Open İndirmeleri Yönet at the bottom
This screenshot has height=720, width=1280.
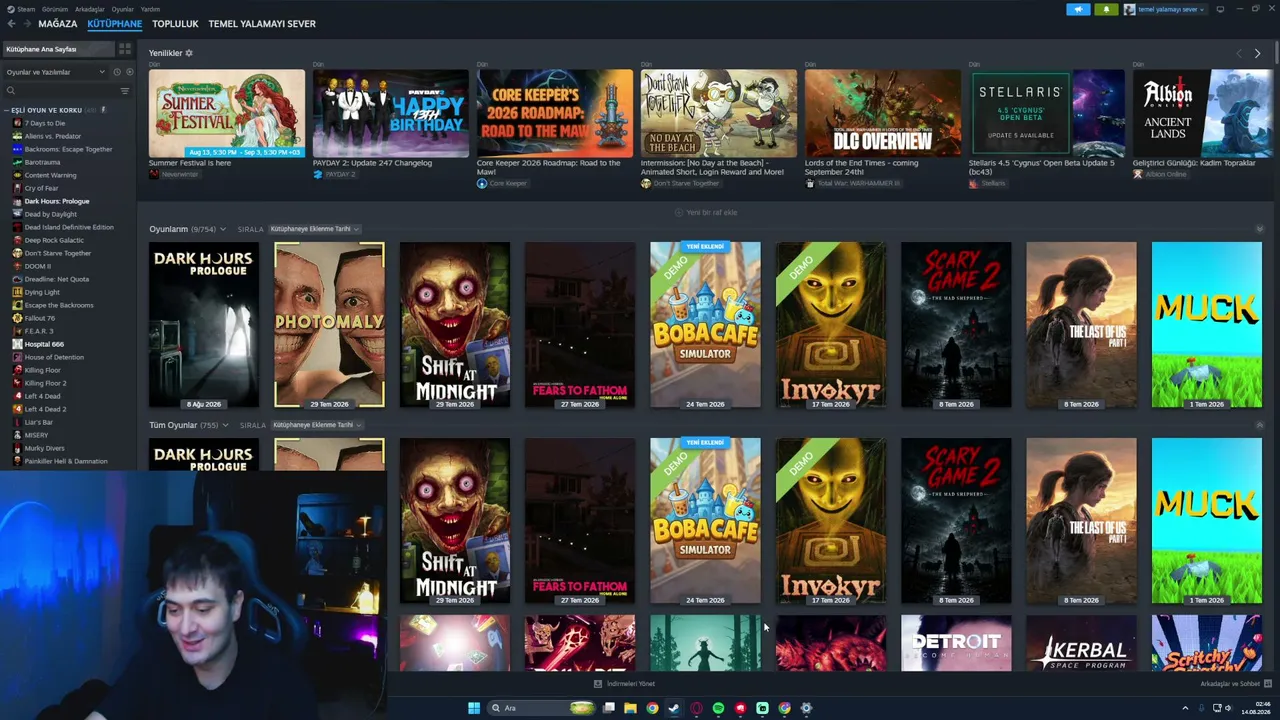(x=625, y=684)
